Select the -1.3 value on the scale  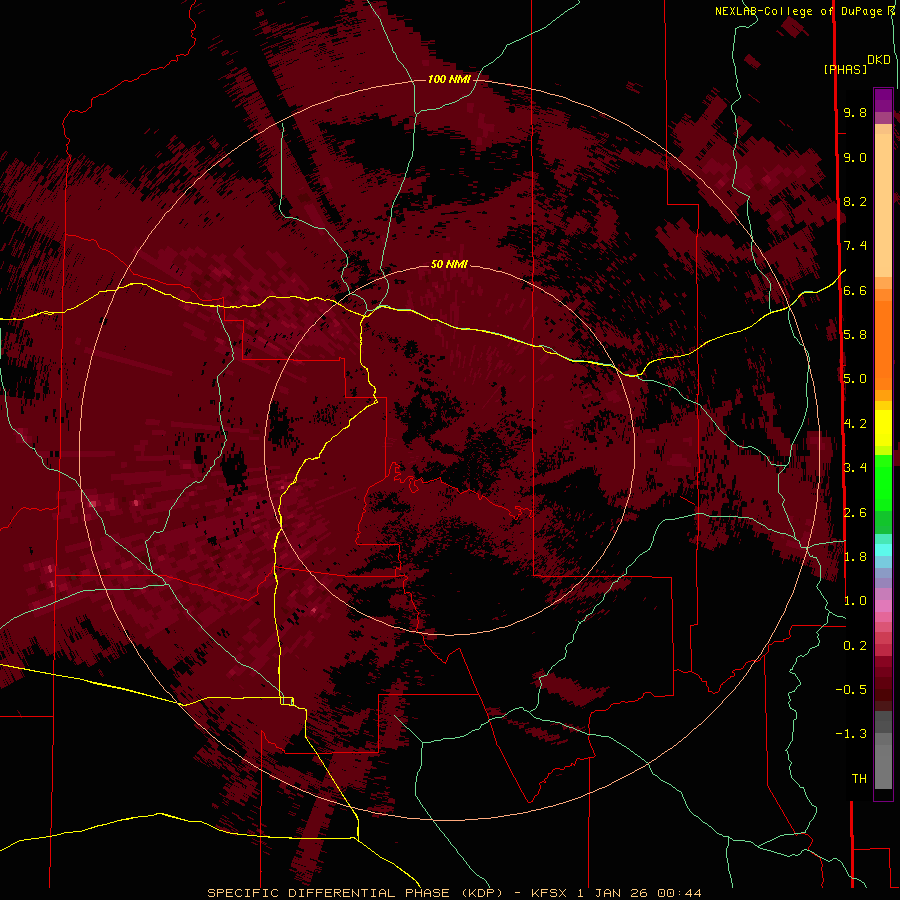point(851,735)
